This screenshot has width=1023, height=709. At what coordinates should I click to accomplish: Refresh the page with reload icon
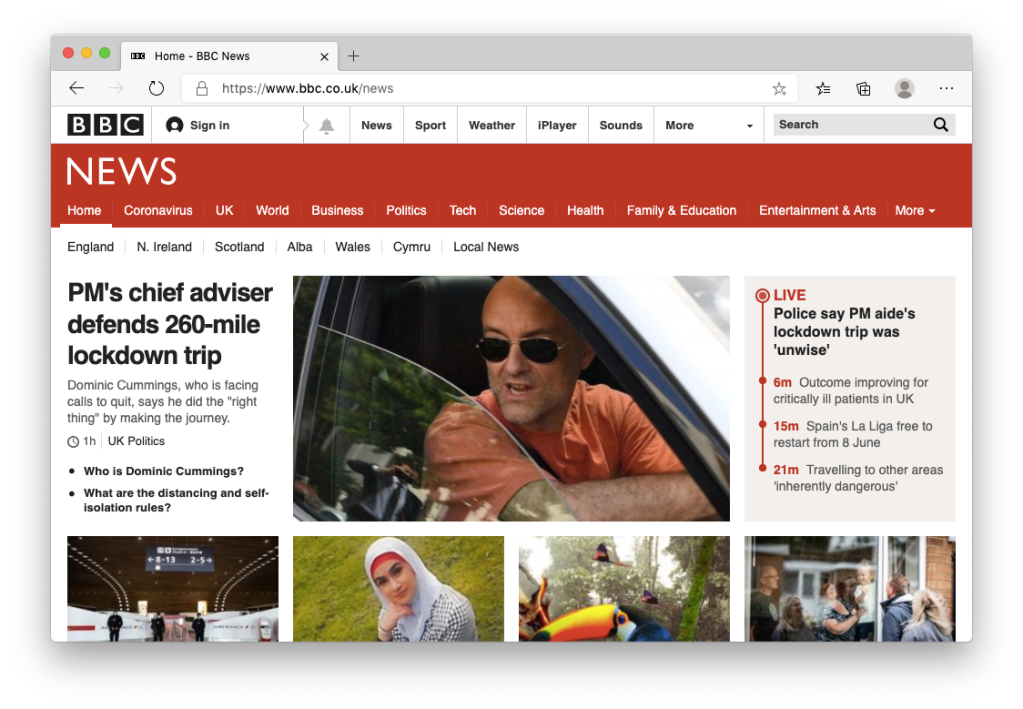[x=156, y=88]
